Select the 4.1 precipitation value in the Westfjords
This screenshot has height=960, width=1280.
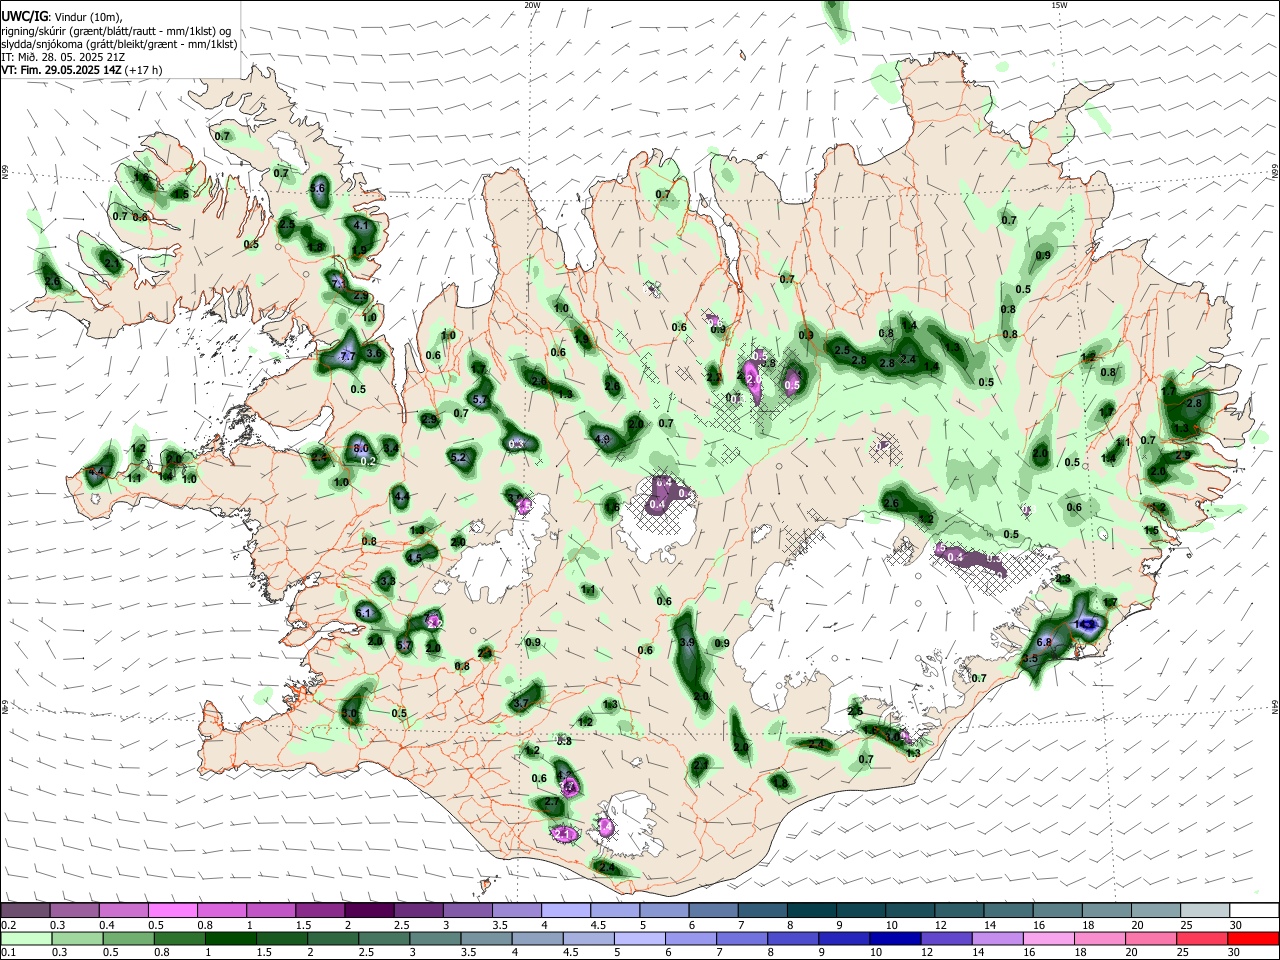coord(361,226)
